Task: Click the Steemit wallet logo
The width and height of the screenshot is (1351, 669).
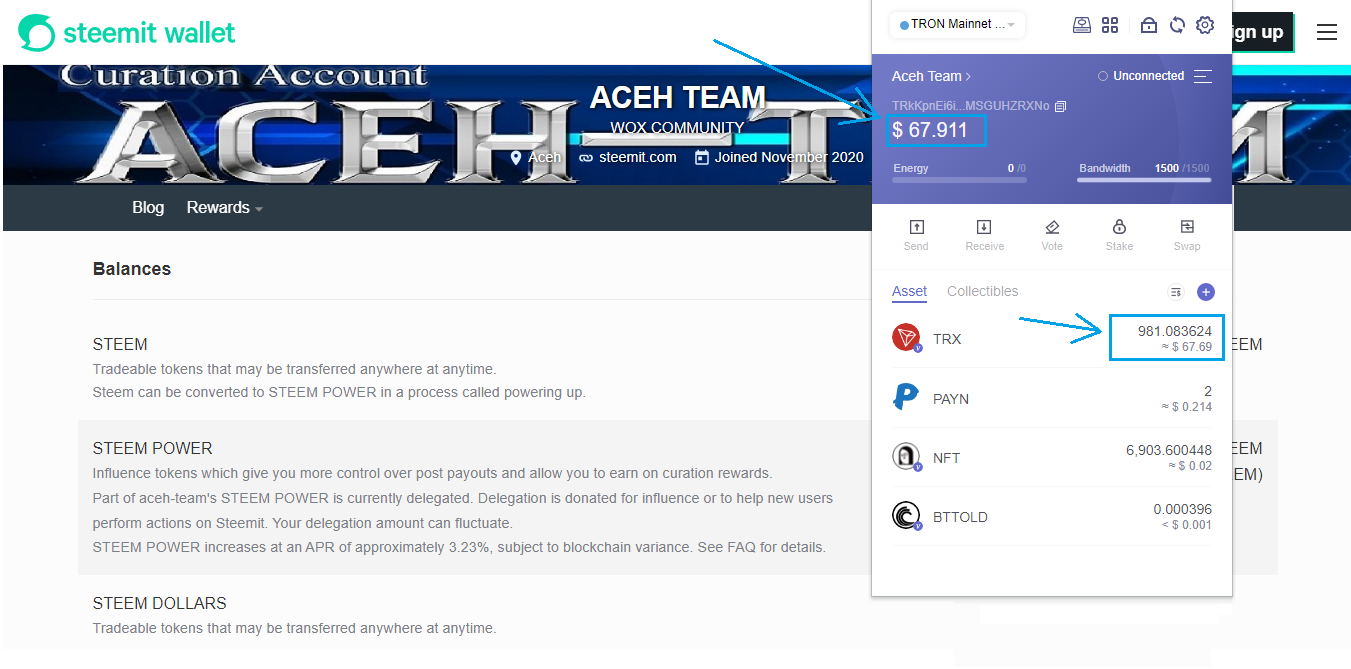Action: click(x=36, y=32)
